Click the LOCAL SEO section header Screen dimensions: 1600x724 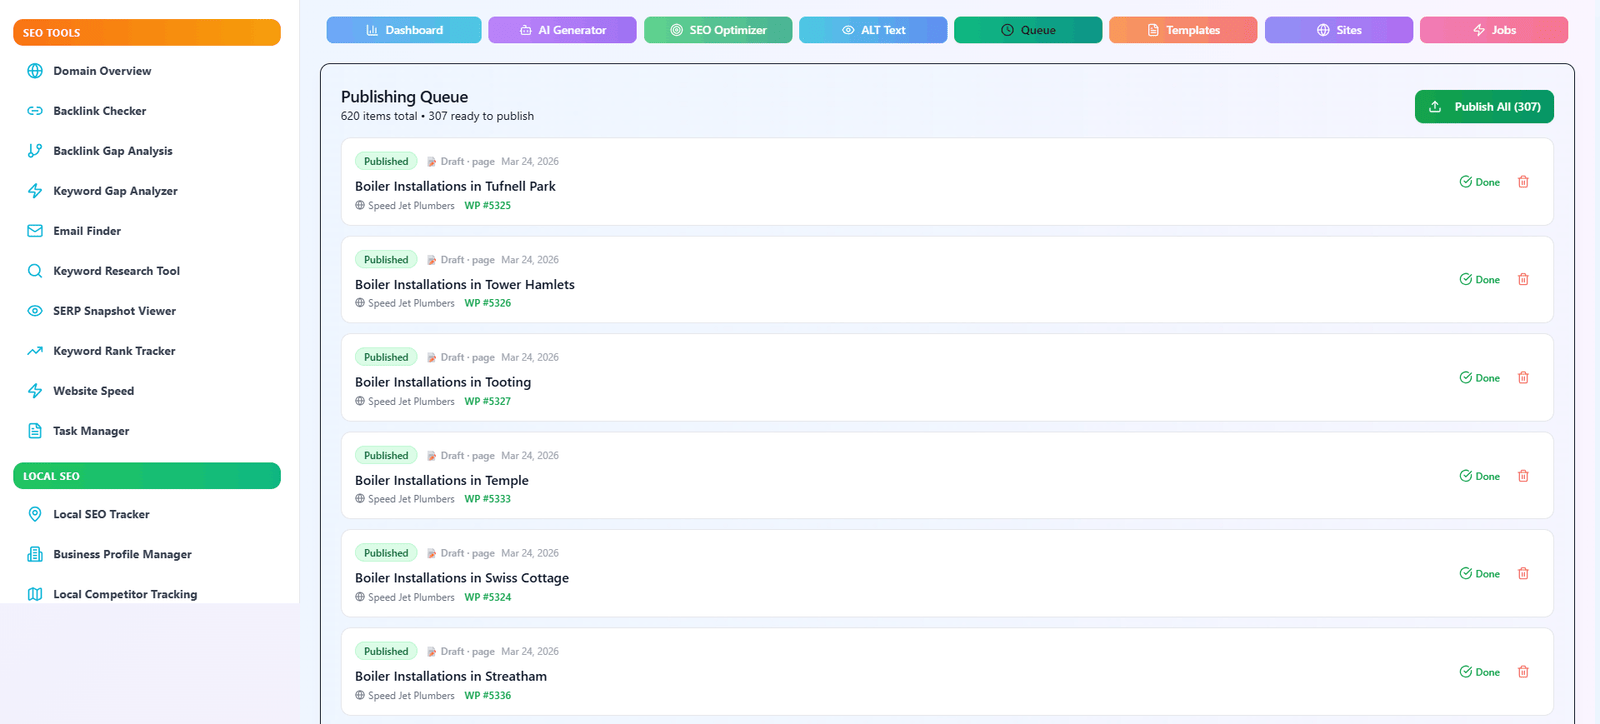[147, 476]
